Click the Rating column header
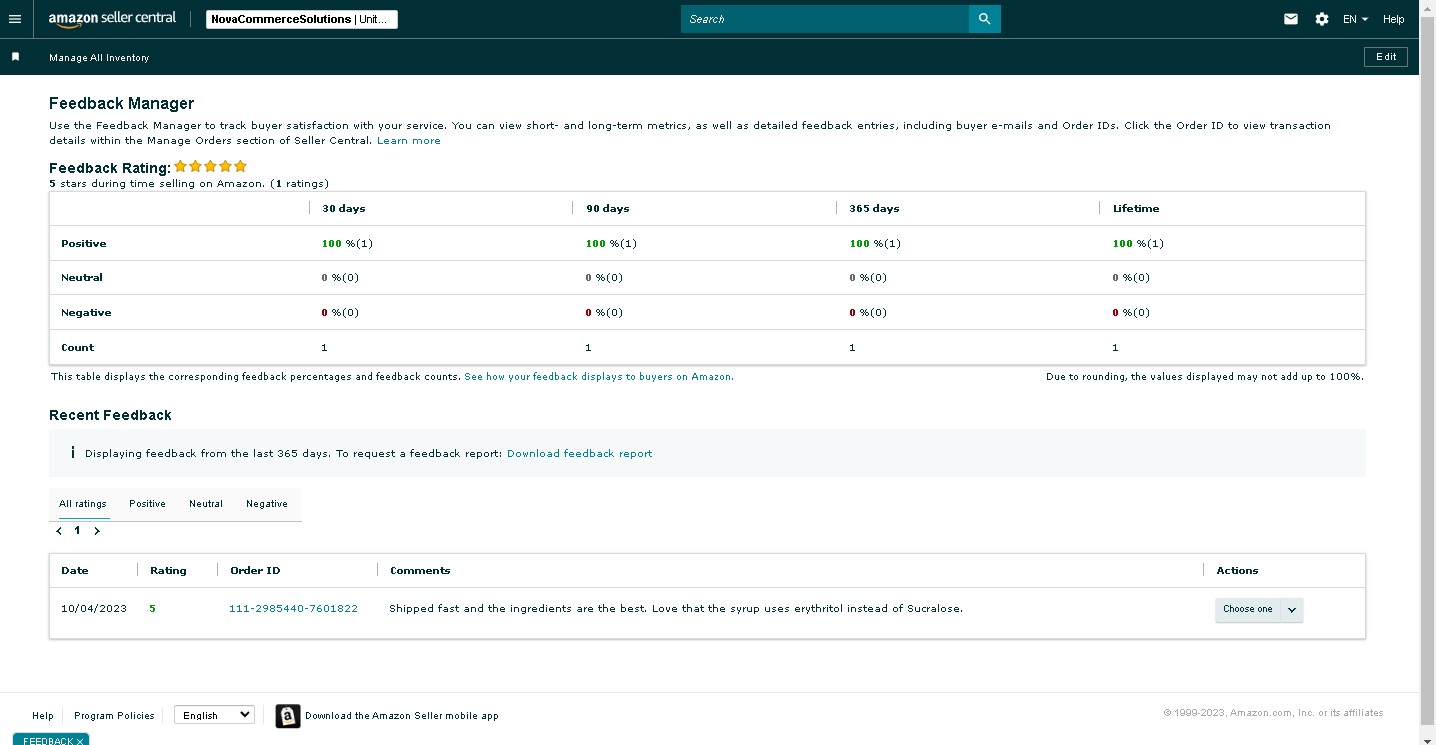The image size is (1436, 745). click(168, 571)
